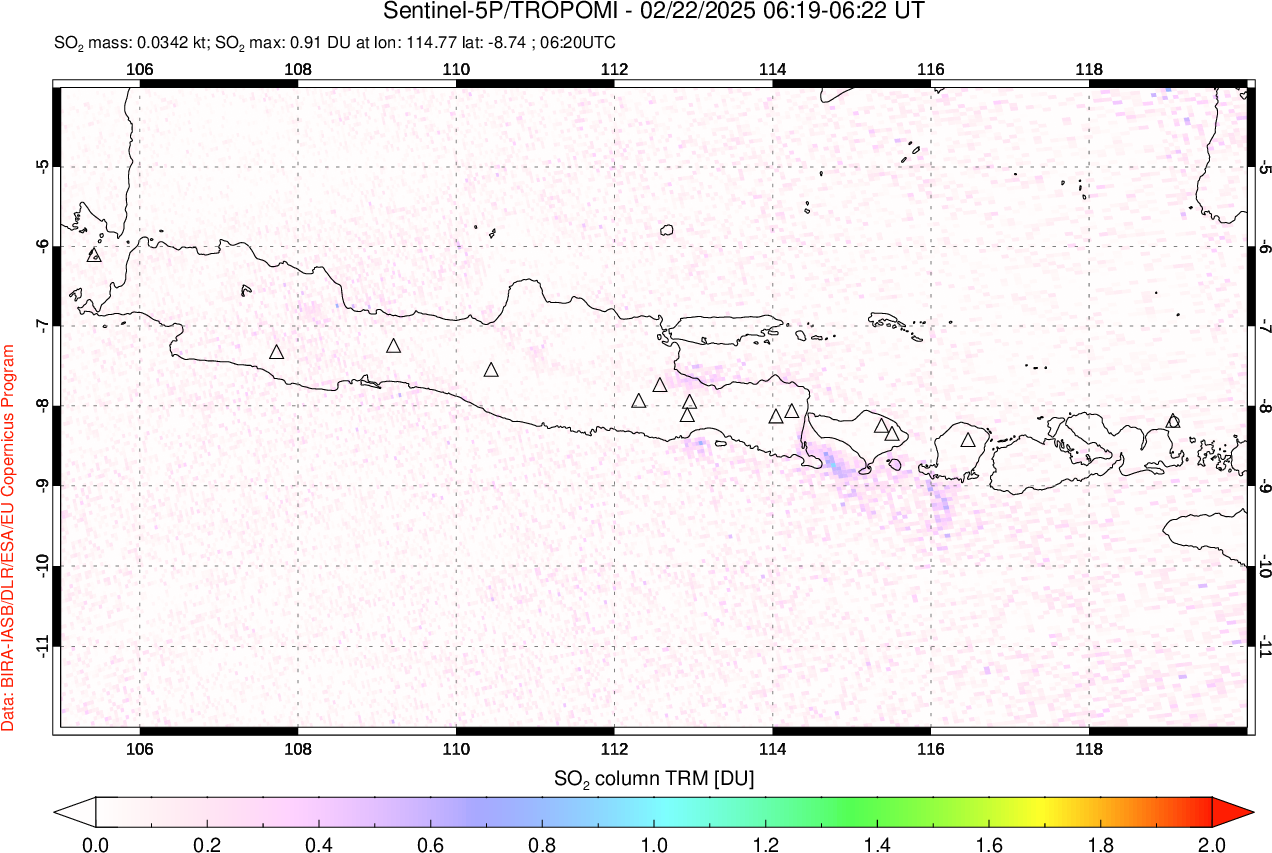Select the volcano triangle near 112.6°E, latitude -7.7
The image size is (1272, 853).
(660, 385)
